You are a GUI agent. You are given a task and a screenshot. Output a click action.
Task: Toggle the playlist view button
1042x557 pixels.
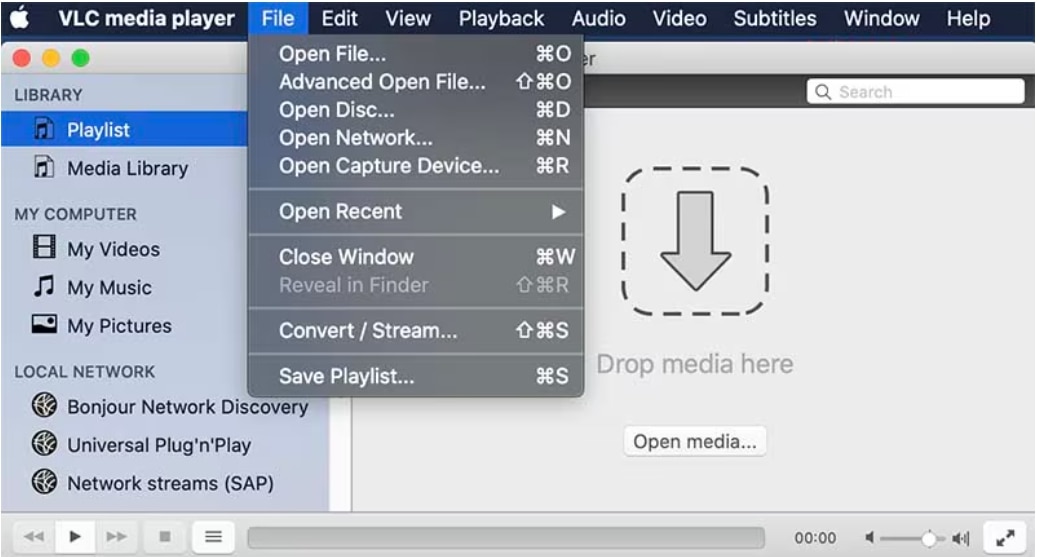coord(213,536)
